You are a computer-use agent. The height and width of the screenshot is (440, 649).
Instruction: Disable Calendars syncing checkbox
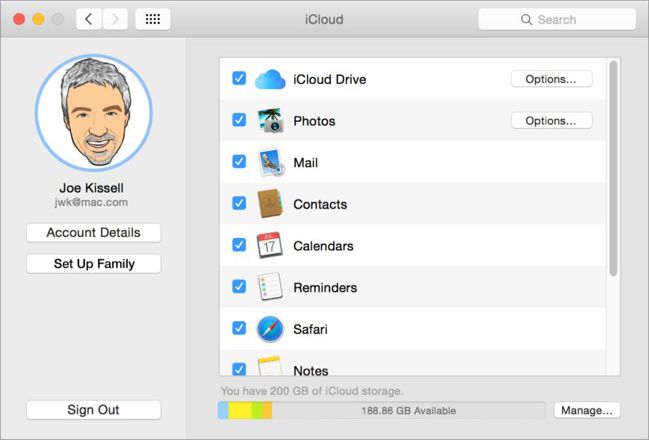(239, 245)
